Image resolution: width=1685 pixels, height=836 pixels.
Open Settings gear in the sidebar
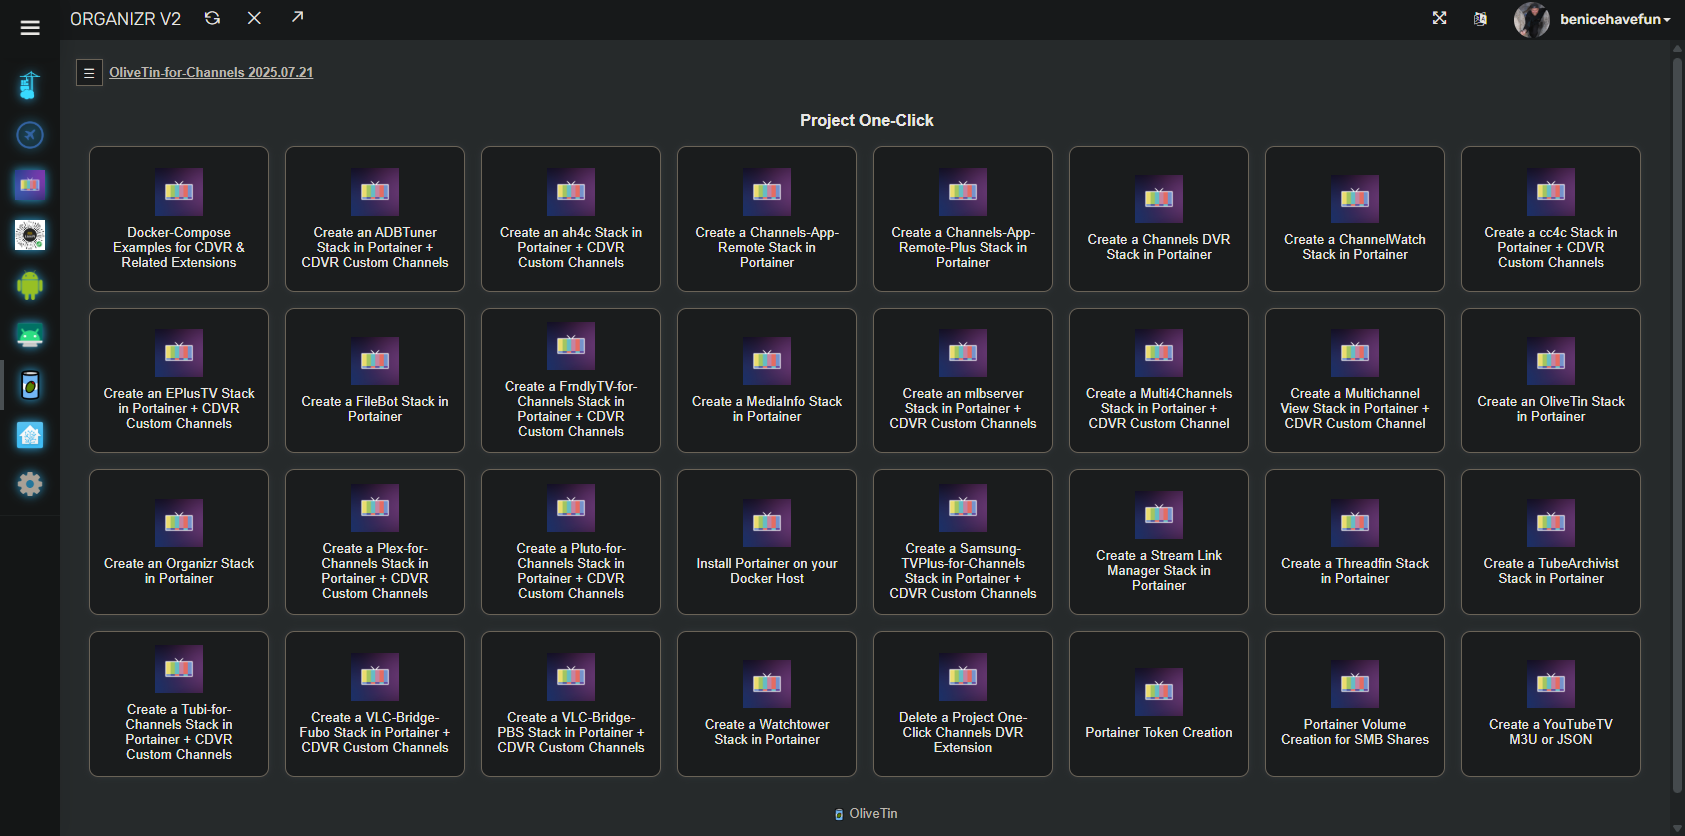pos(30,485)
